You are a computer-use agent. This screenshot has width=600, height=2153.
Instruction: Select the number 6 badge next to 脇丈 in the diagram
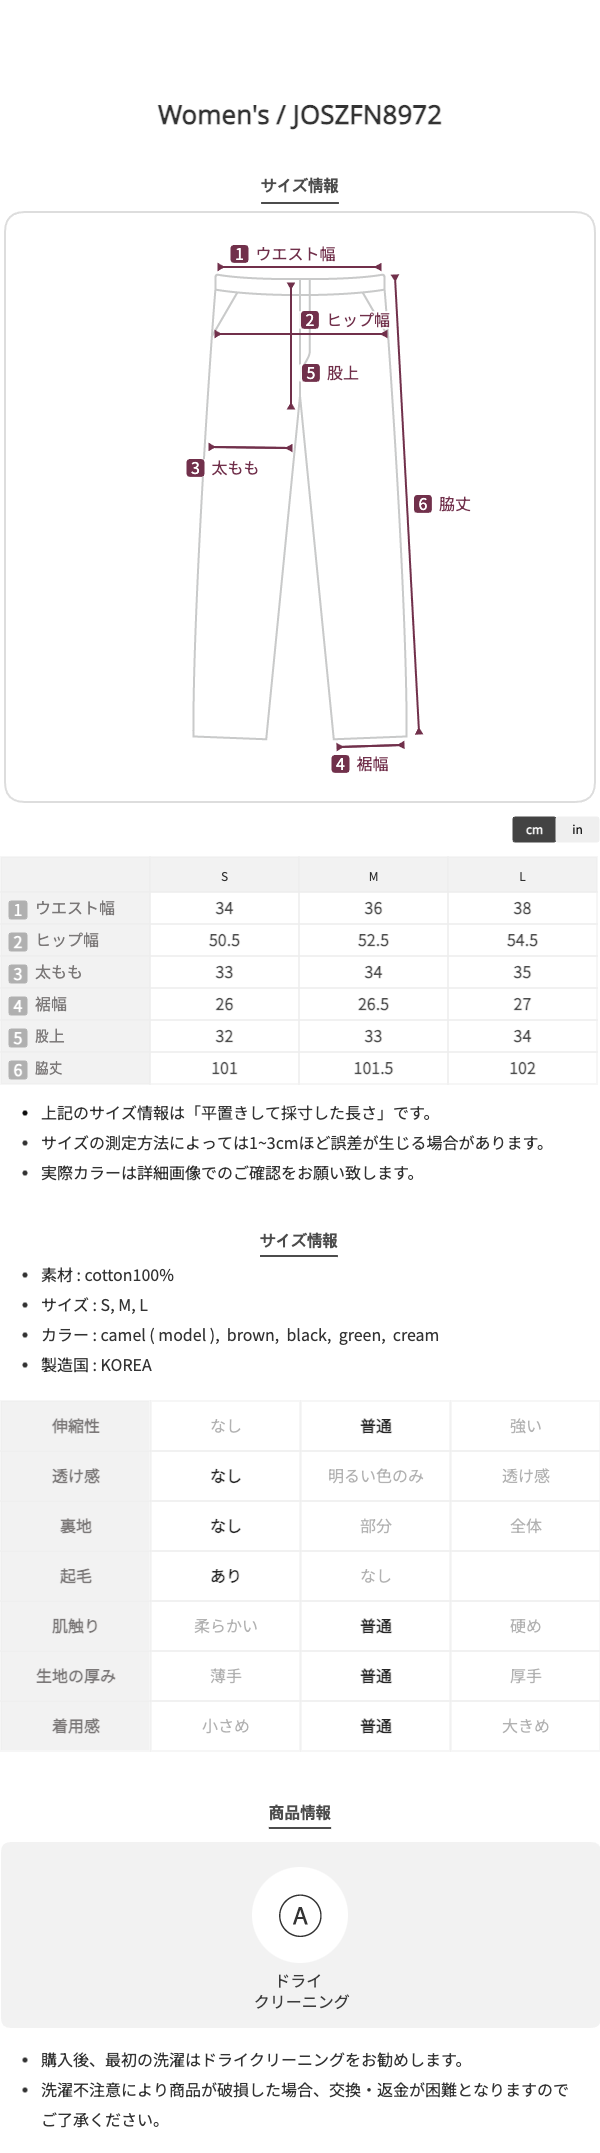(x=423, y=504)
